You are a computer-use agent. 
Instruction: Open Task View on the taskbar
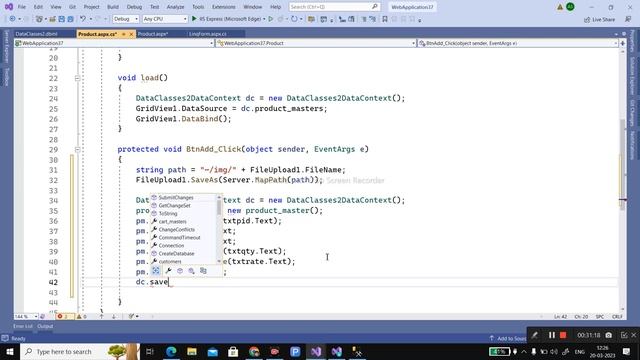point(150,351)
